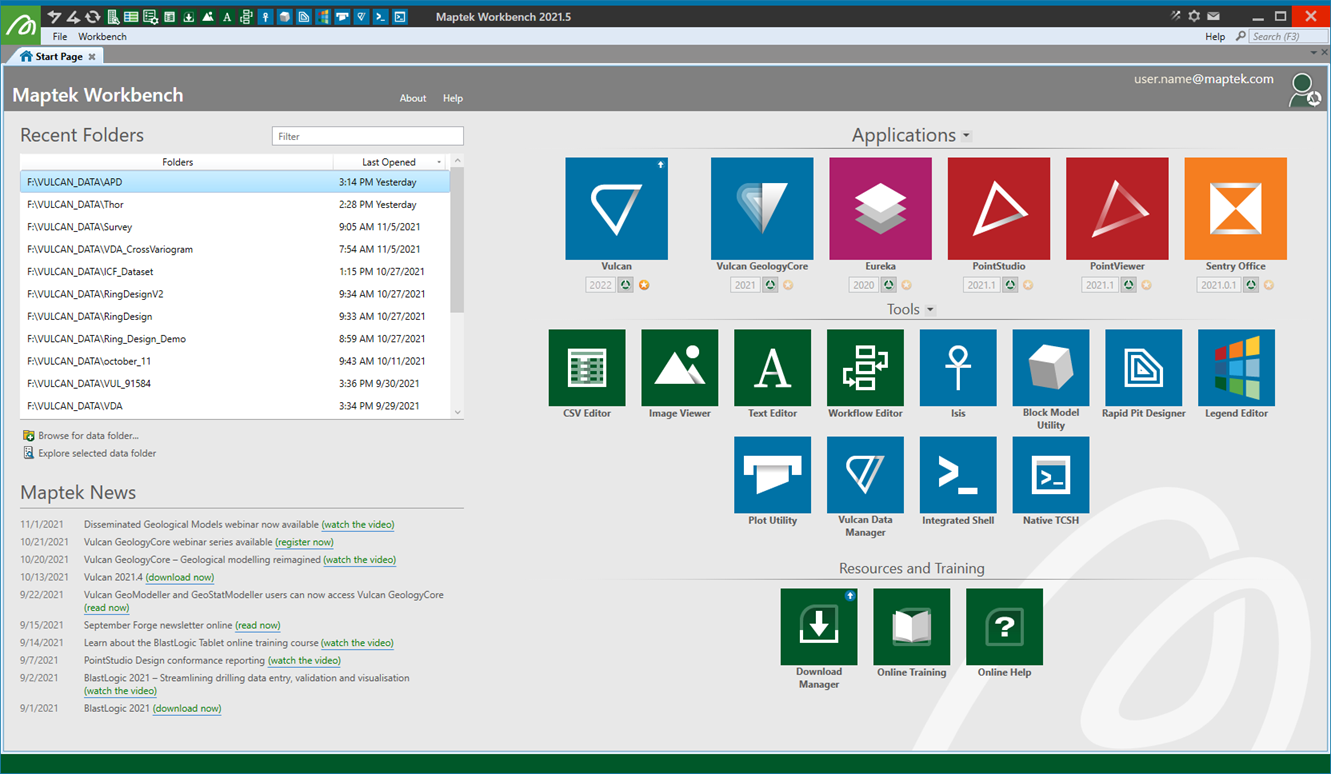Launch the Vulcan application tile
This screenshot has width=1331, height=774.
616,208
